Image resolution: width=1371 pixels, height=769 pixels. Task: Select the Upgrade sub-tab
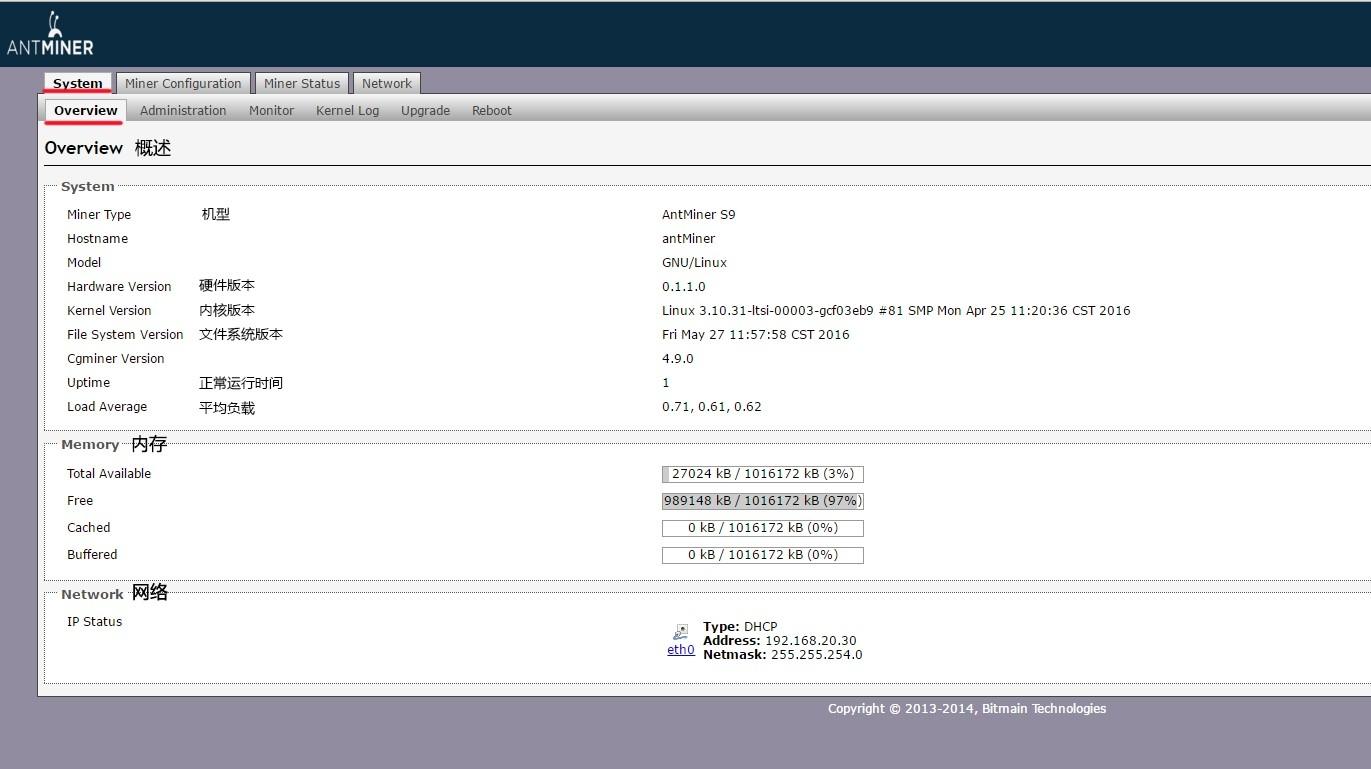tap(425, 110)
